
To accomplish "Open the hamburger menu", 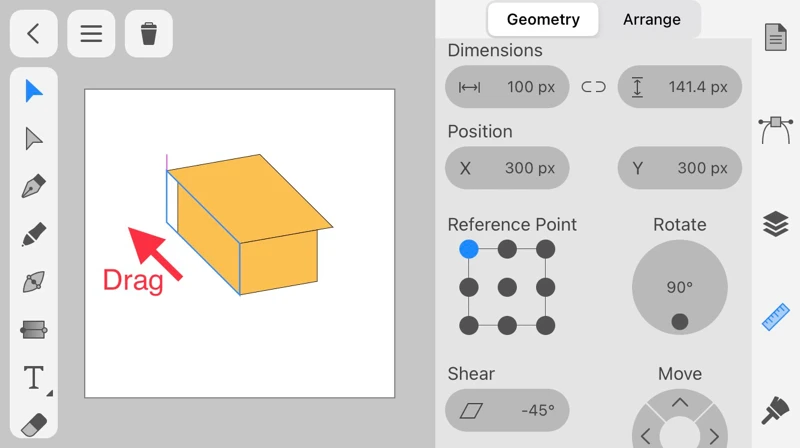I will pyautogui.click(x=91, y=34).
